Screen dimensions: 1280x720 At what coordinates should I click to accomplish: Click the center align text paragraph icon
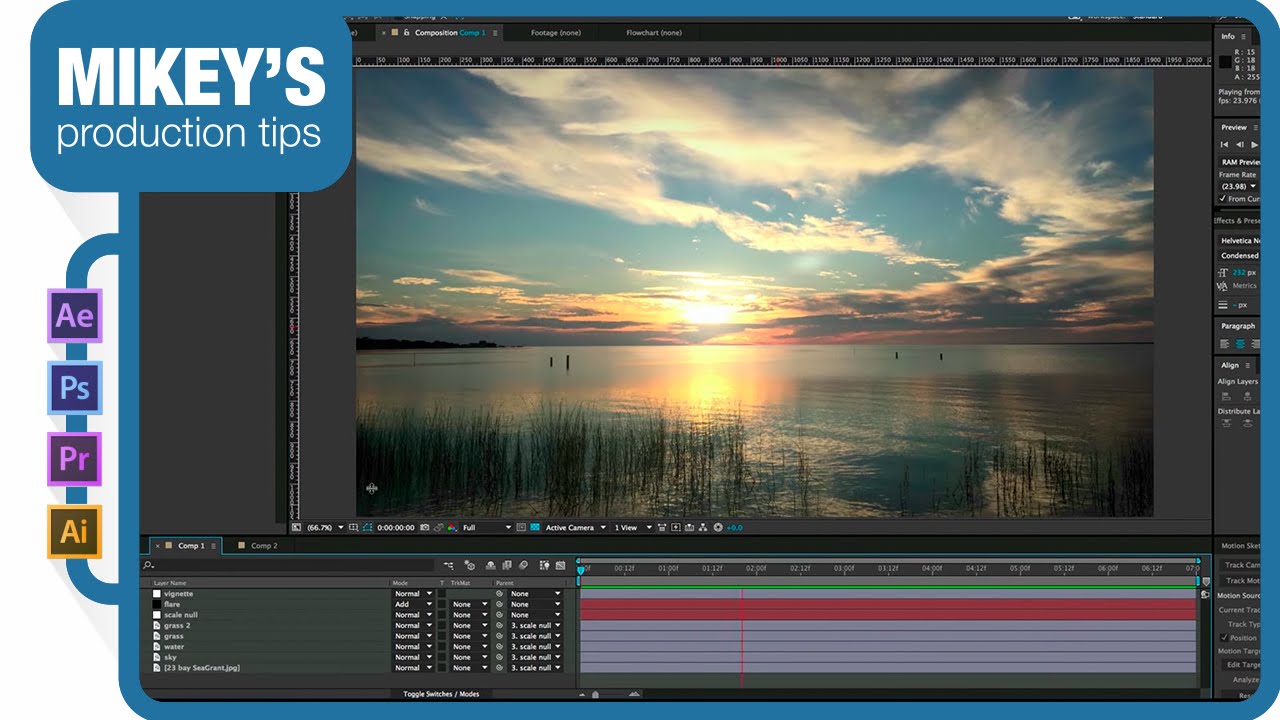tap(1240, 344)
